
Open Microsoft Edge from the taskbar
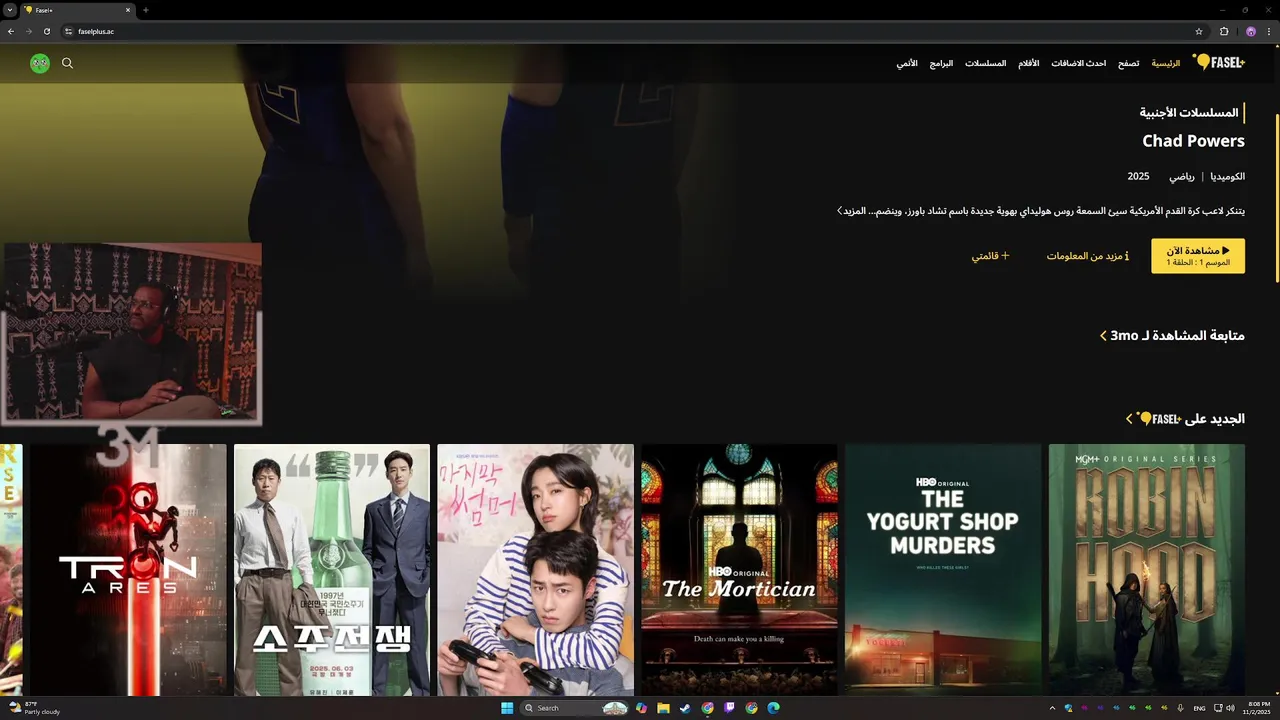pyautogui.click(x=773, y=708)
